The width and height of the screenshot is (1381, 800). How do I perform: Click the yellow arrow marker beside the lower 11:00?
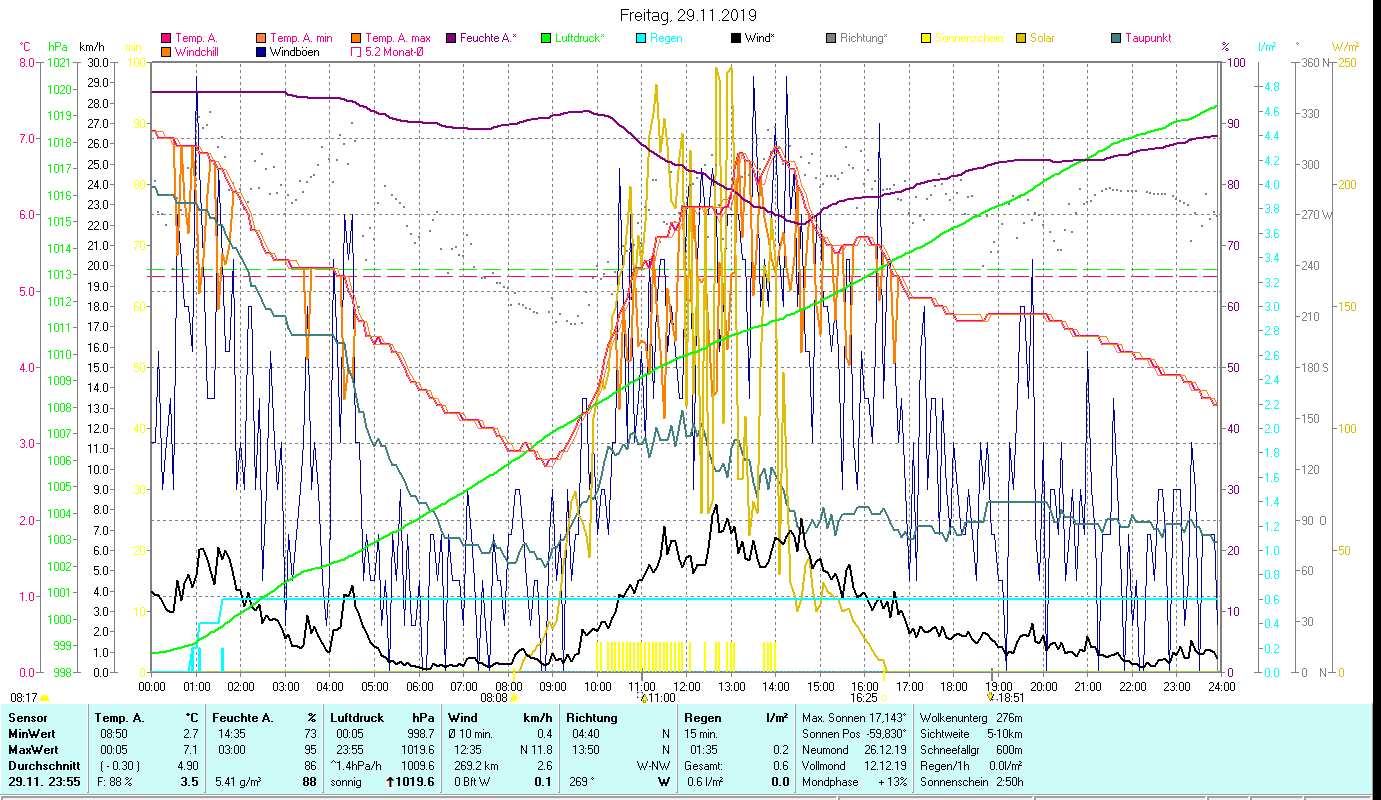pos(644,697)
